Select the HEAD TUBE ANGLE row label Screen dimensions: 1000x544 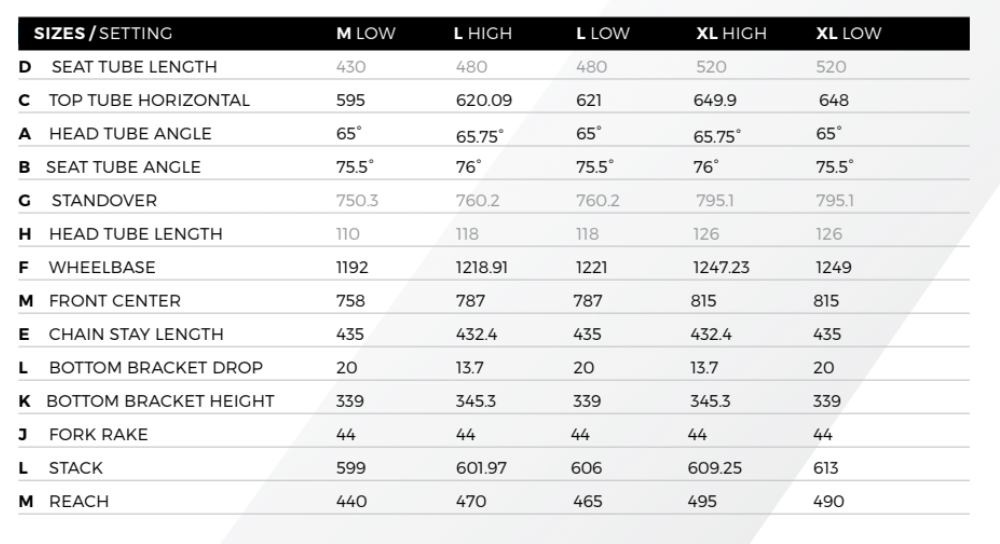tap(130, 134)
